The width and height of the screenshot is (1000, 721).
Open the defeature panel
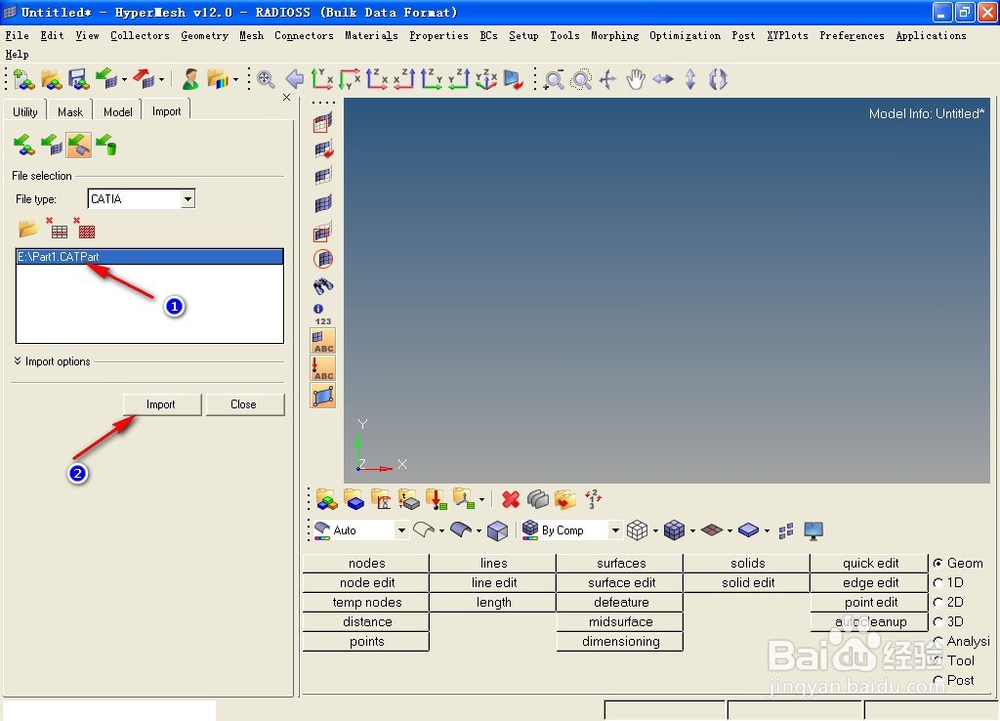click(x=621, y=602)
